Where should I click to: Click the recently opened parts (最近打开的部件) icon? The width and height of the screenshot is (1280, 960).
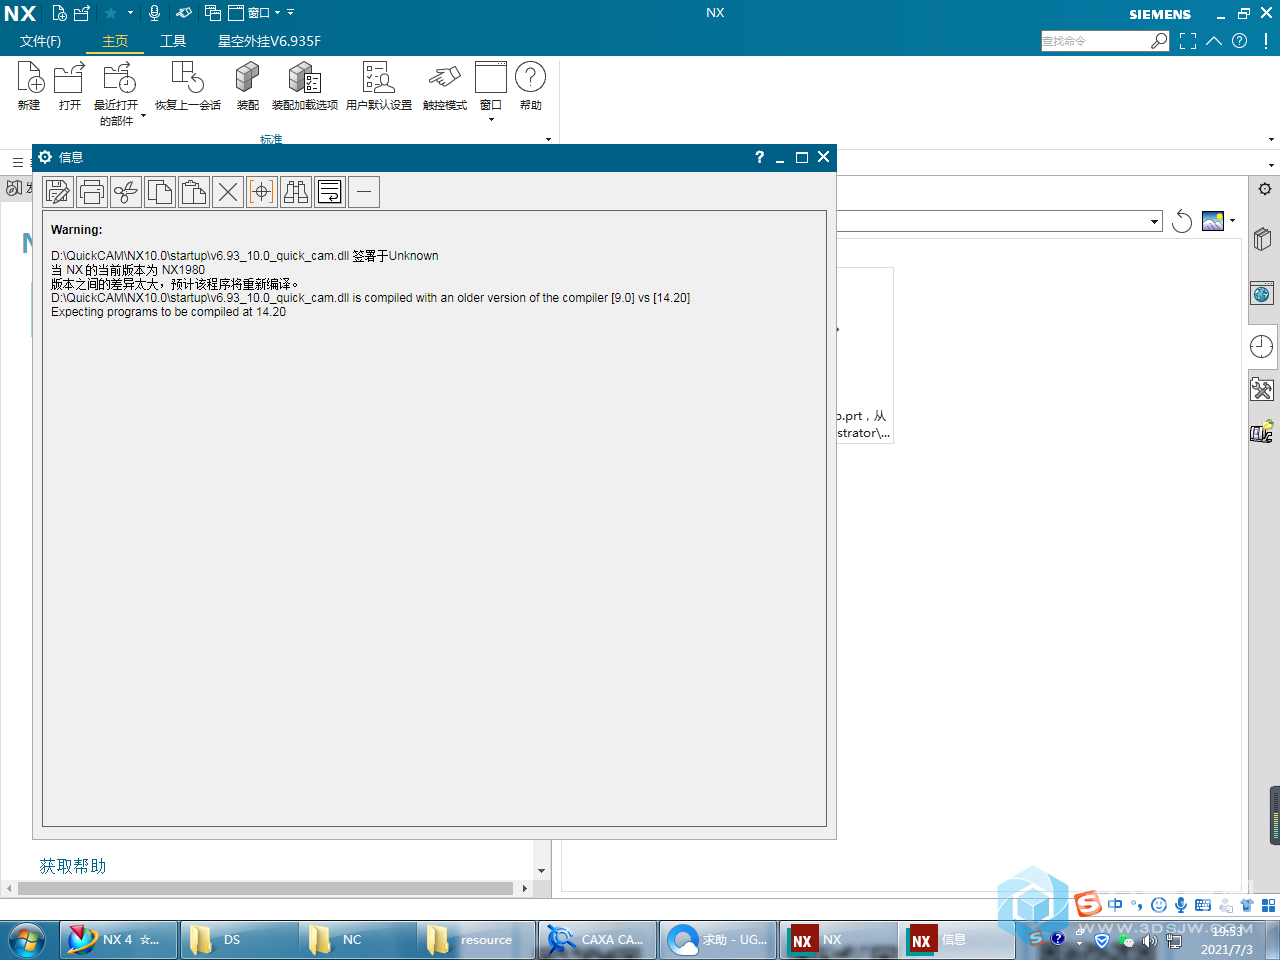(x=119, y=78)
